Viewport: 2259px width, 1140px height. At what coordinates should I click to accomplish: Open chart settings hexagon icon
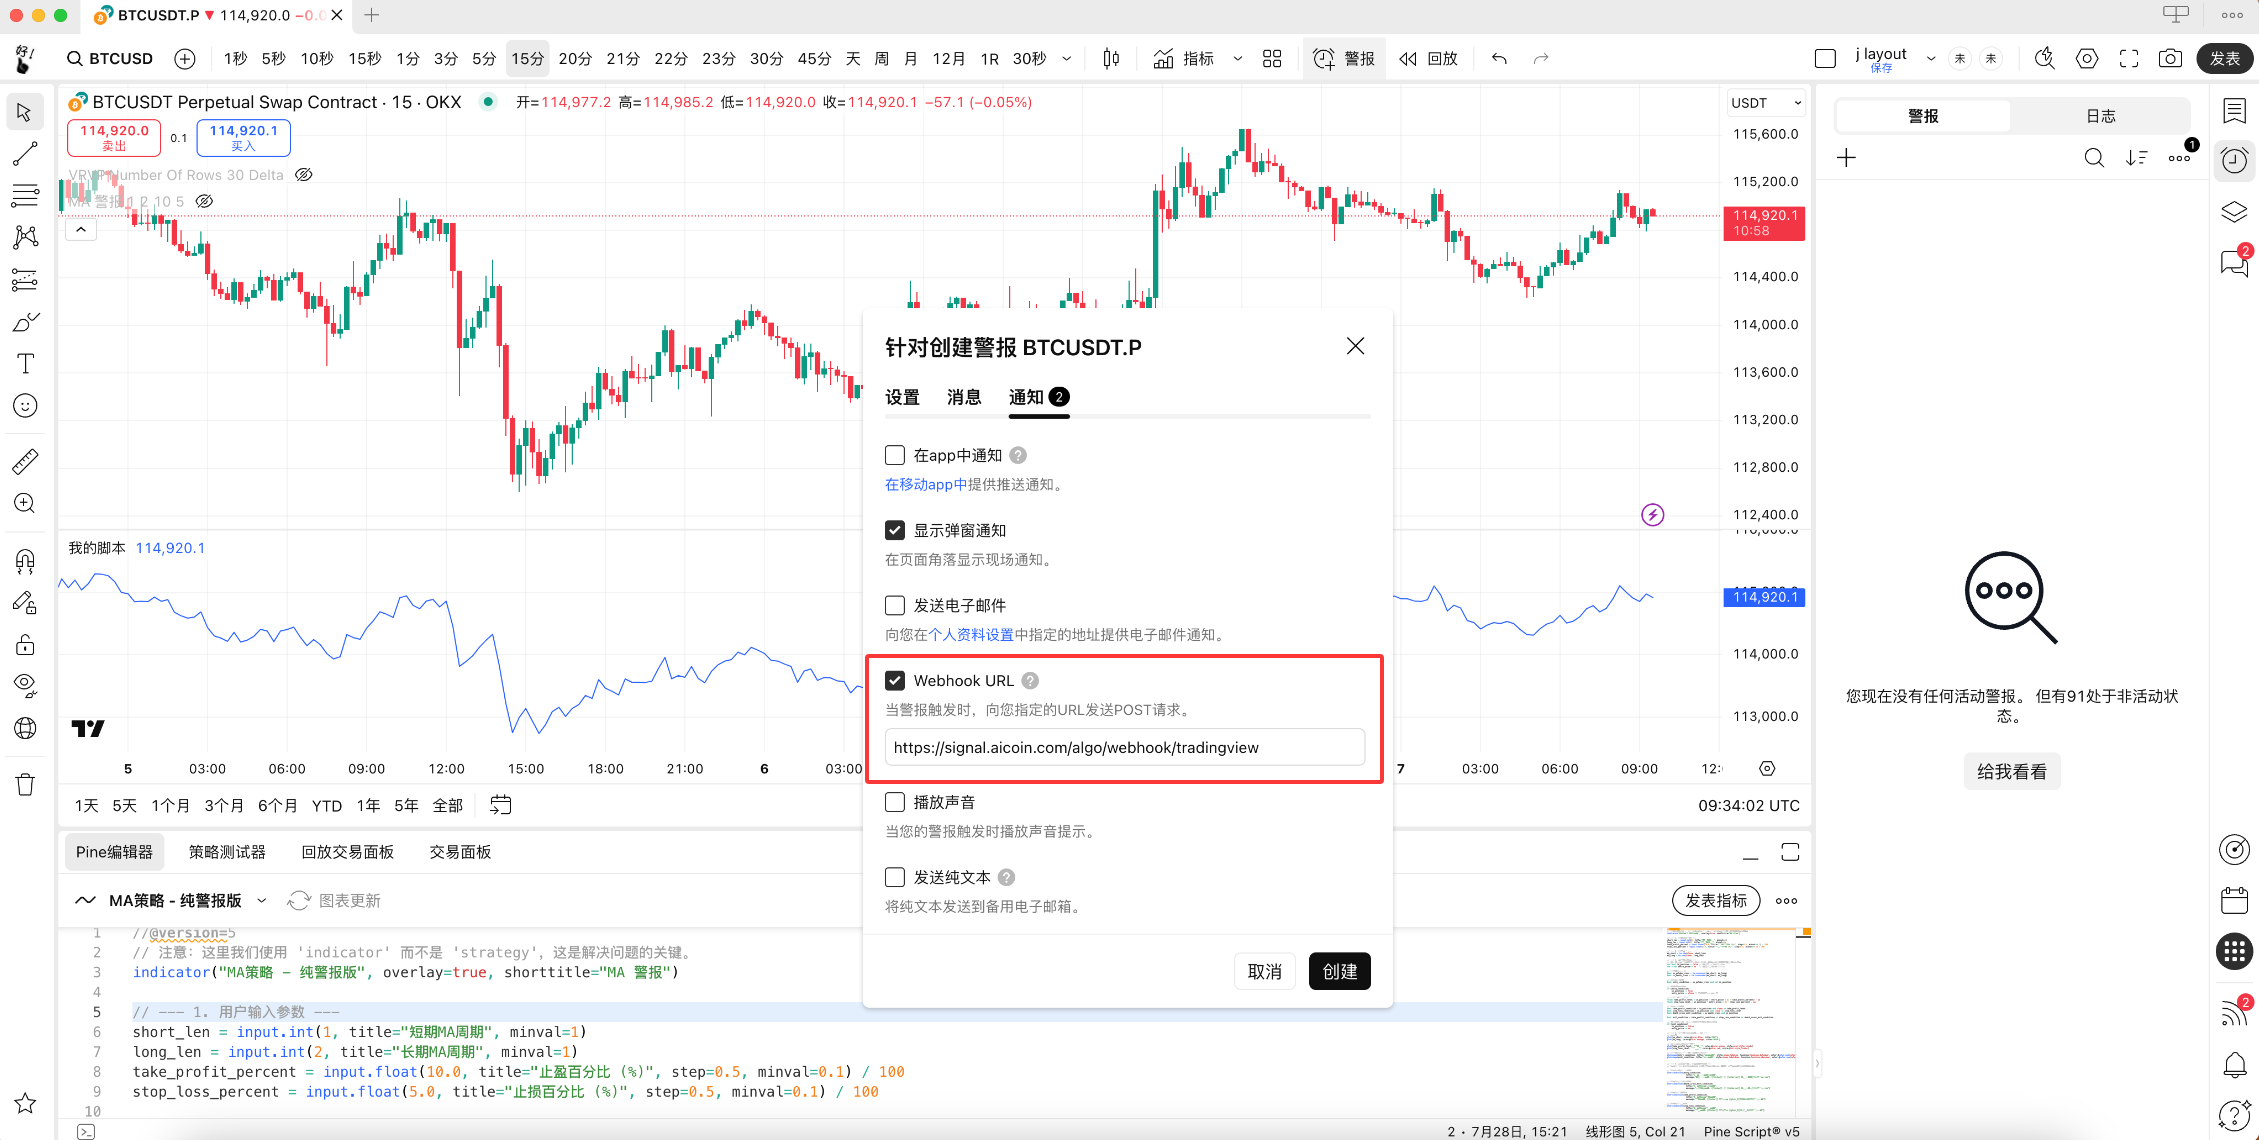[x=2087, y=59]
